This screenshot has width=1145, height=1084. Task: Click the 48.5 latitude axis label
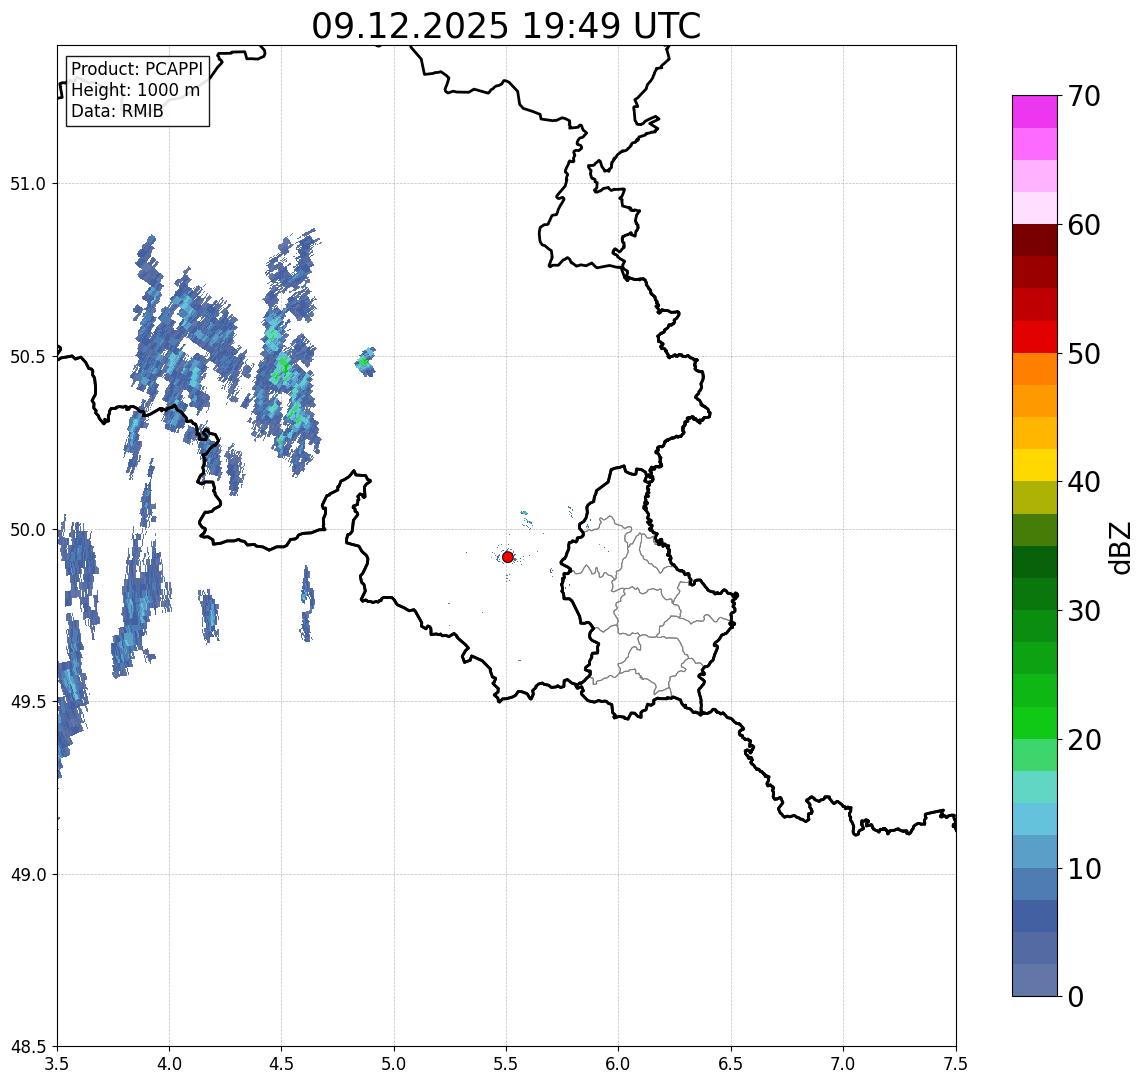[28, 1047]
